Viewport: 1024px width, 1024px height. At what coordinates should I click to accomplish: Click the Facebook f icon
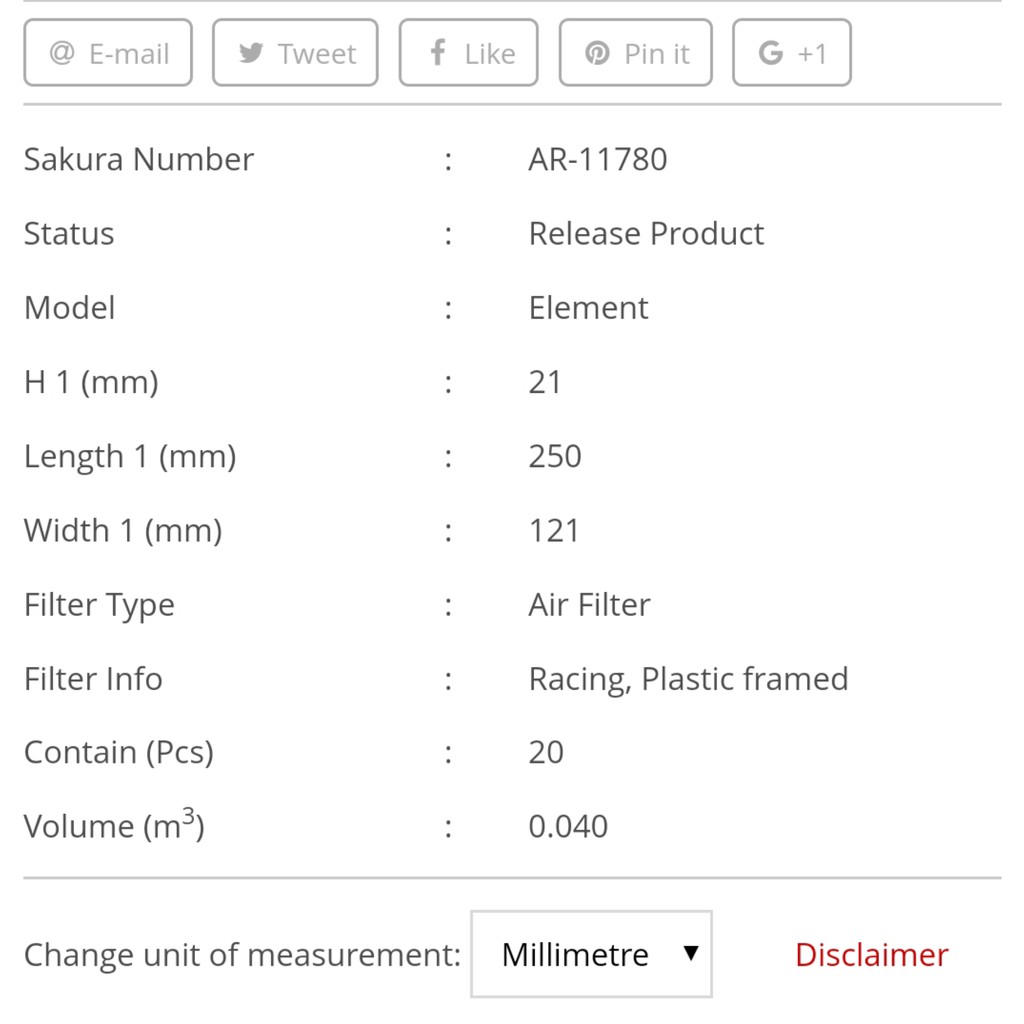click(x=437, y=53)
